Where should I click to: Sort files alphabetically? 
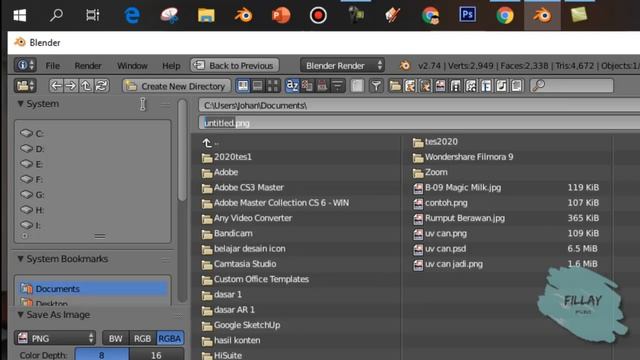(x=292, y=86)
